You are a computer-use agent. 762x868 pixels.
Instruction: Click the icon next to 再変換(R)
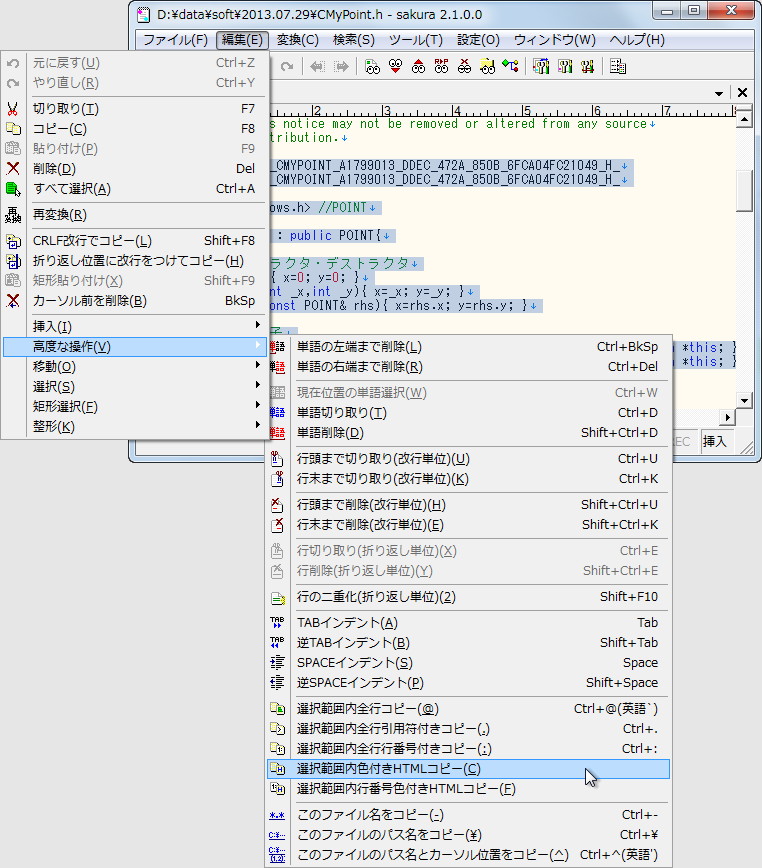[x=13, y=215]
